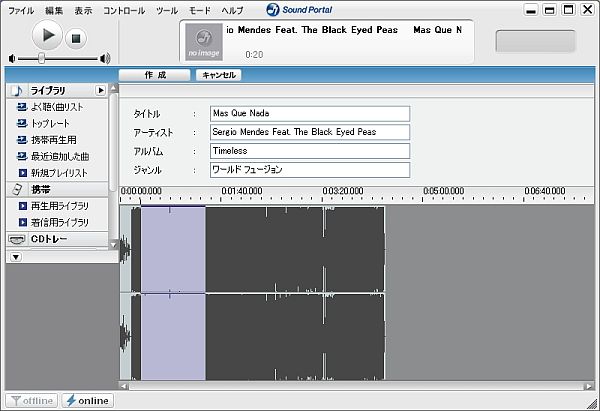The image size is (600, 411).
Task: Click the 0:20 elapsed time display
Action: click(x=254, y=54)
